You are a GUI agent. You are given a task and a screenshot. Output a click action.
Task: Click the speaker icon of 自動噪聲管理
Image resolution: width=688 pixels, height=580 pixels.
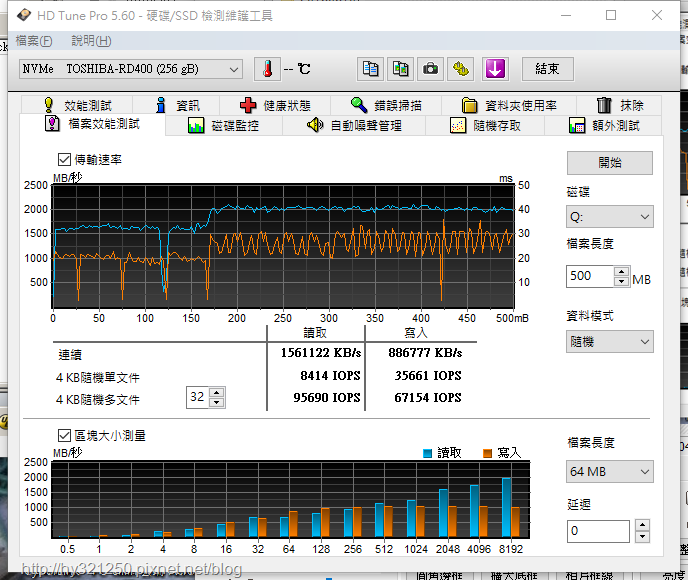pyautogui.click(x=315, y=125)
